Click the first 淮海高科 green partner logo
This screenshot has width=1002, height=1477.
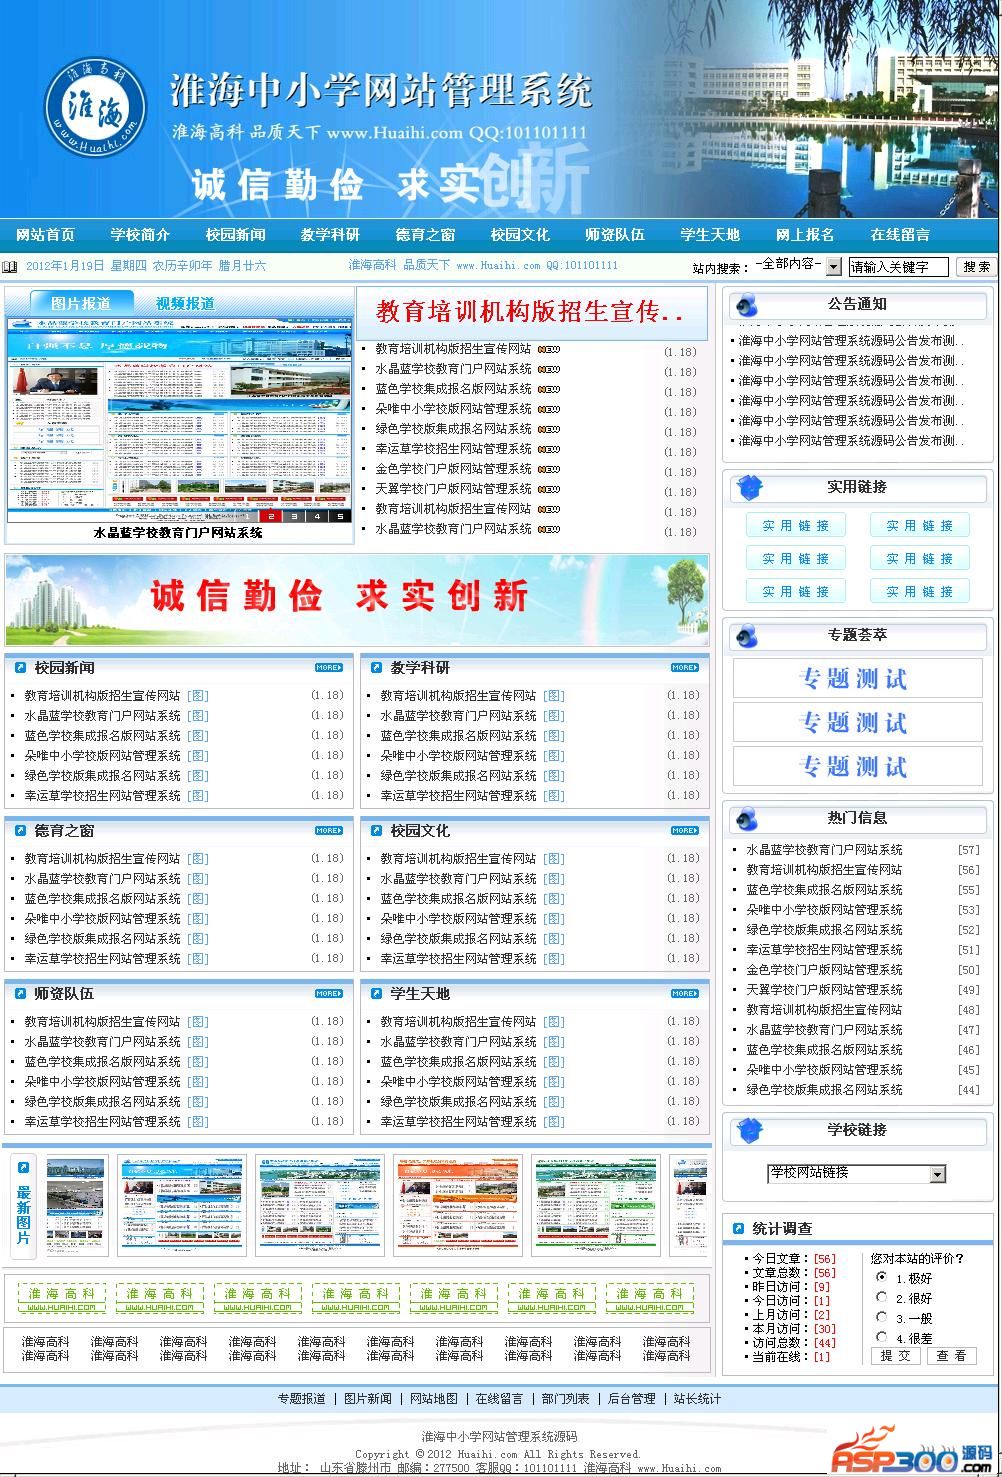tap(62, 1300)
